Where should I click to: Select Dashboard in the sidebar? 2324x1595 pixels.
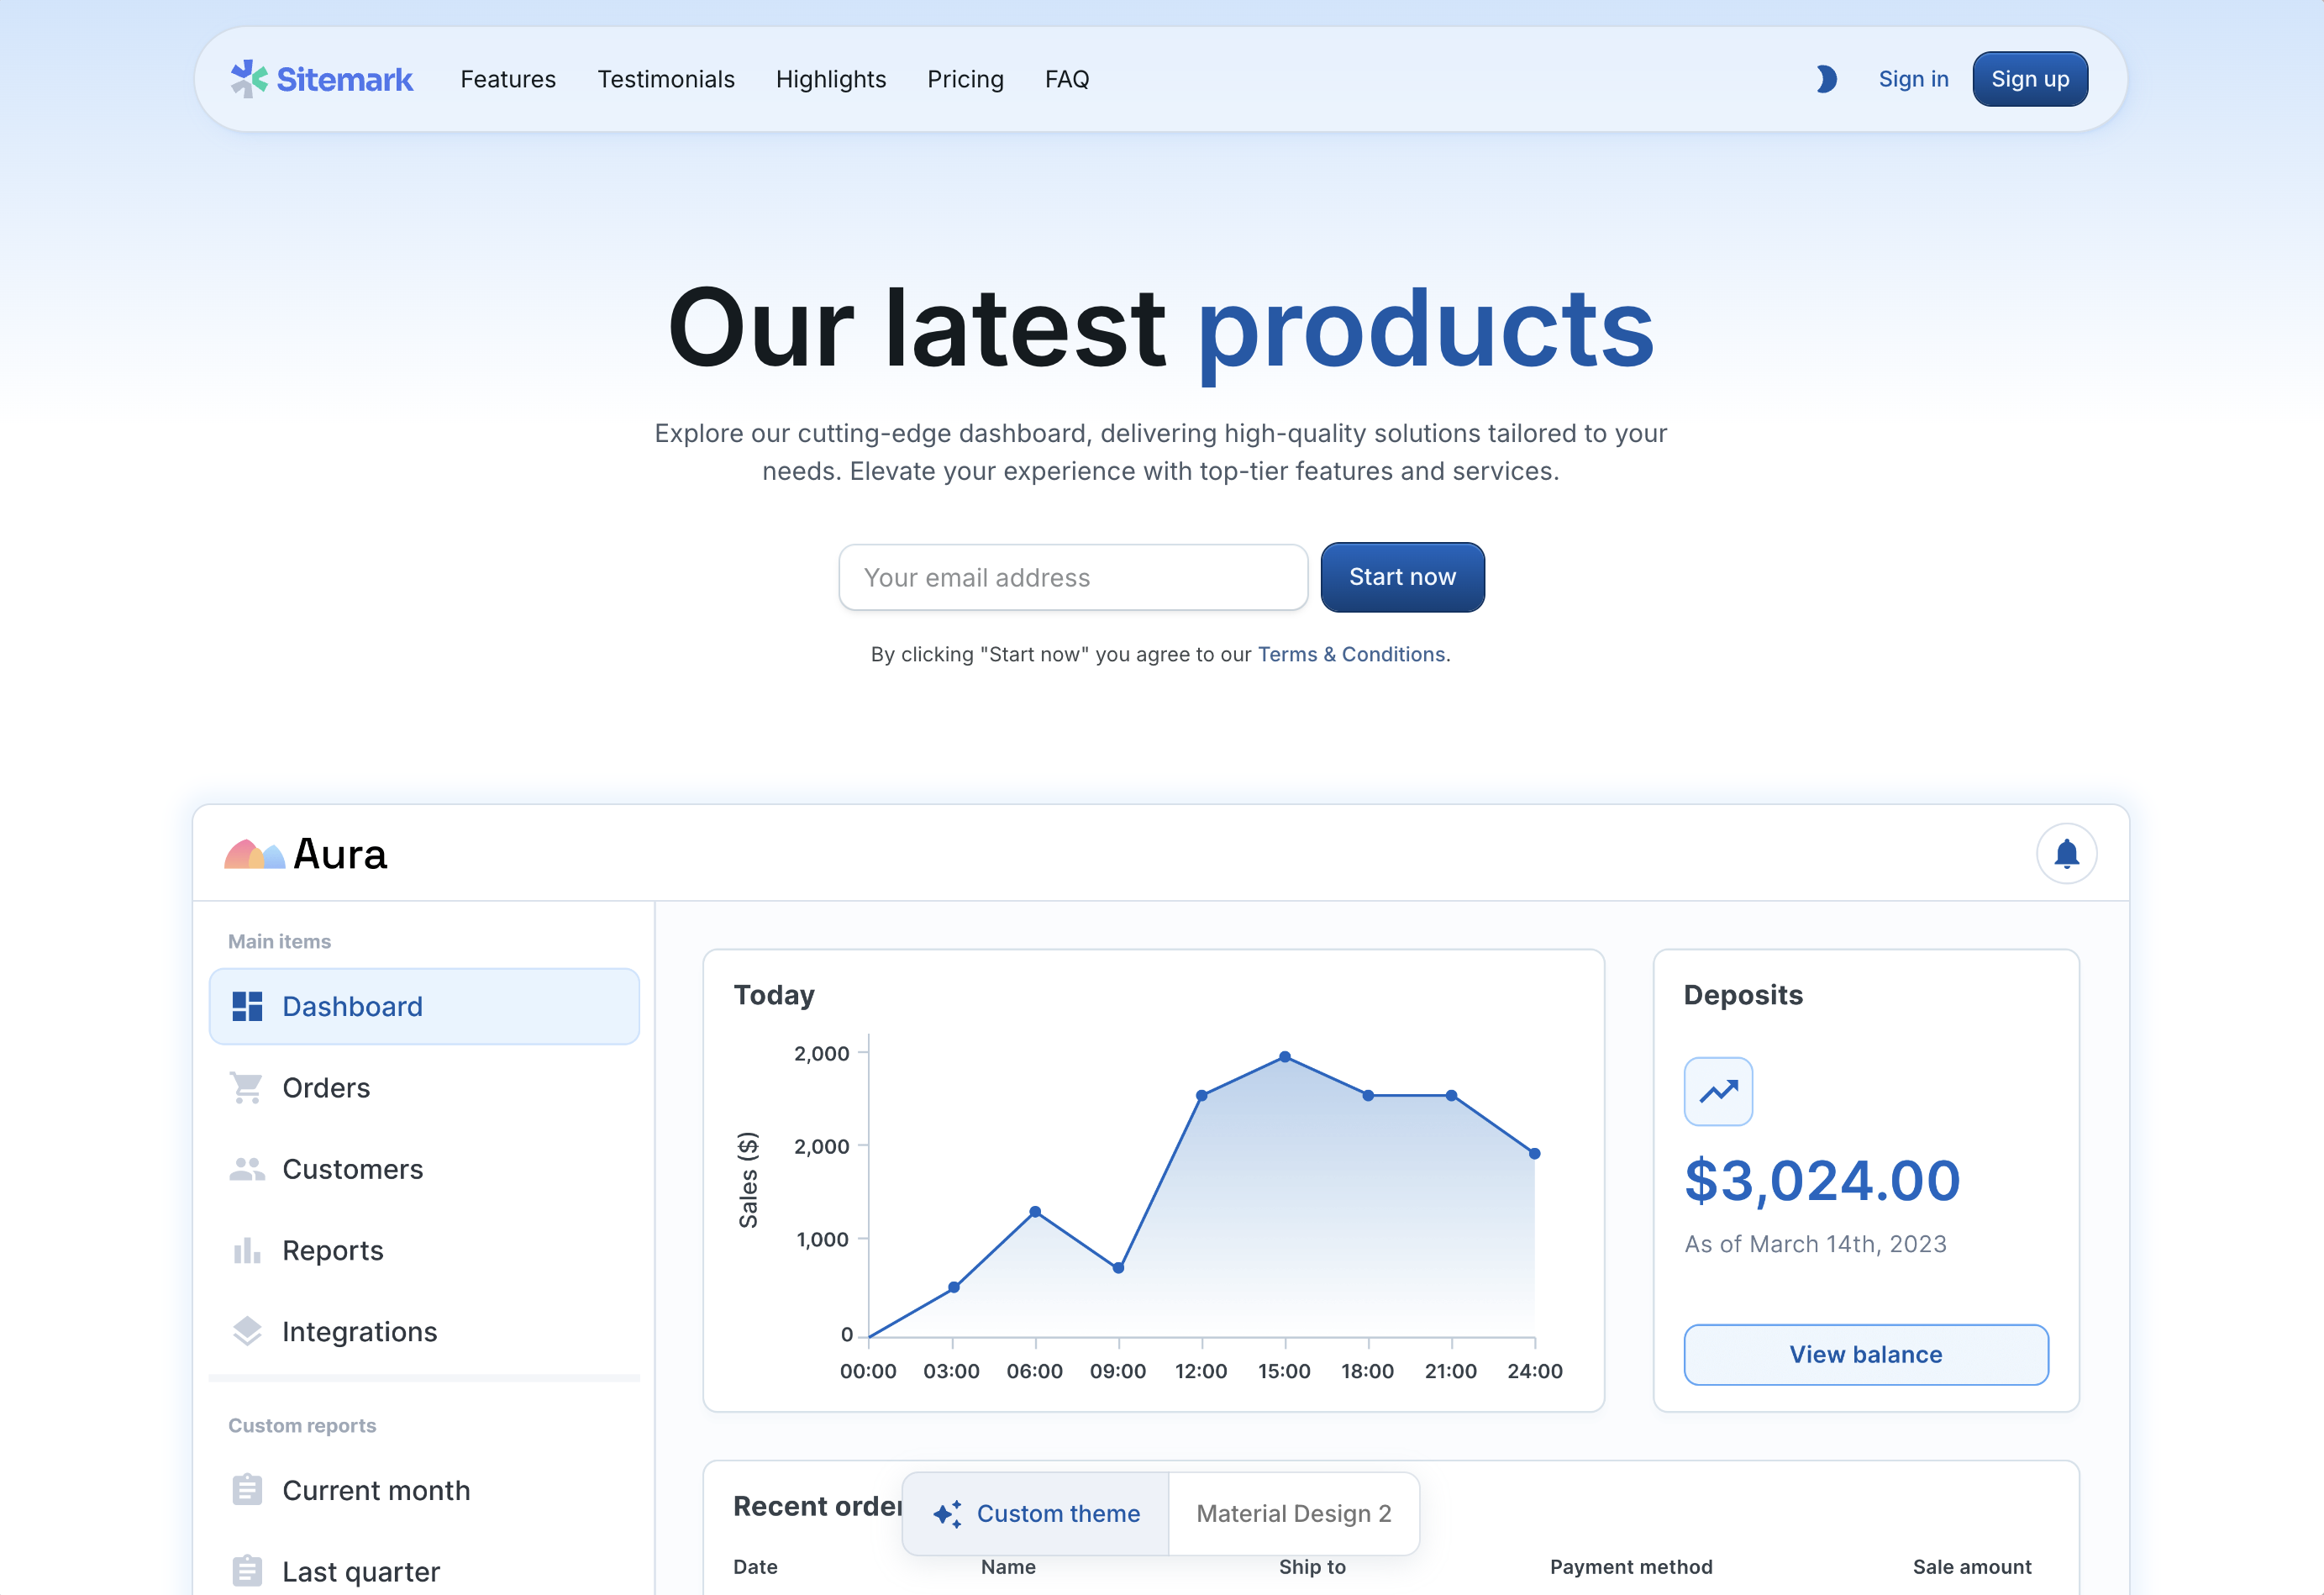click(424, 1006)
